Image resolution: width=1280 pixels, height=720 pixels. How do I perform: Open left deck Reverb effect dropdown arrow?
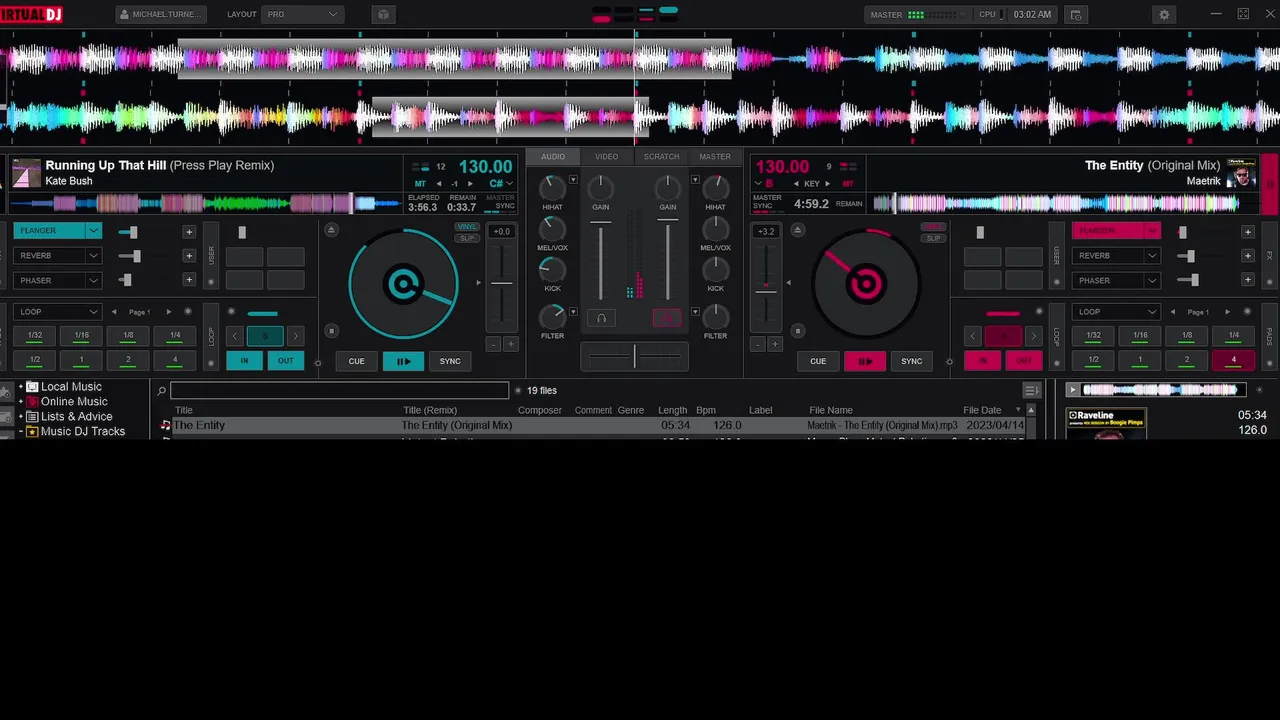tap(93, 256)
